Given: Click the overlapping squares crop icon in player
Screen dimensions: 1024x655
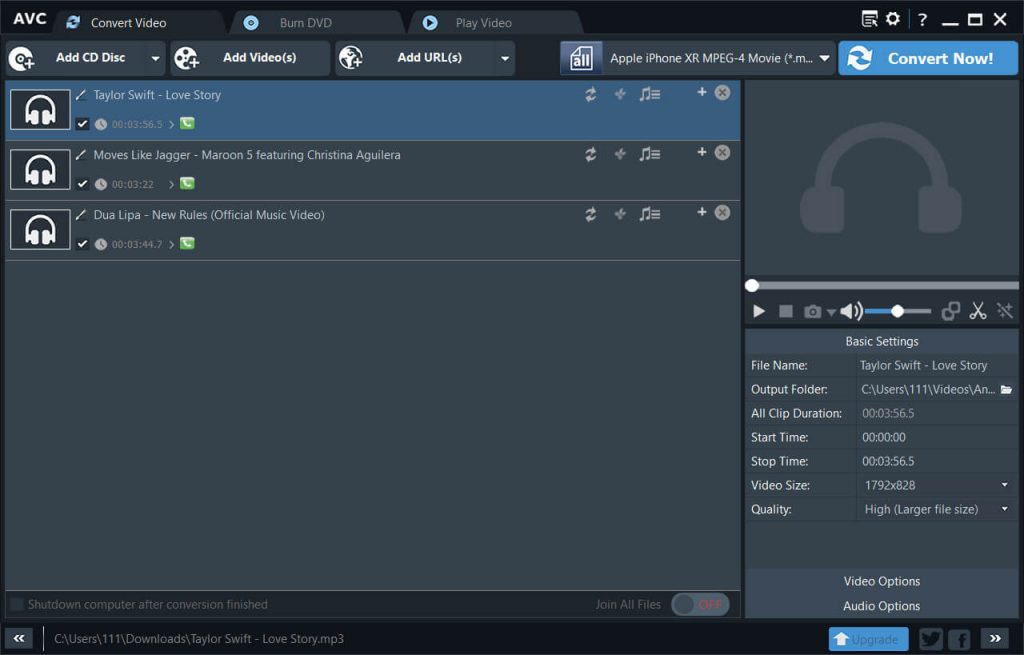Looking at the screenshot, I should pos(950,312).
